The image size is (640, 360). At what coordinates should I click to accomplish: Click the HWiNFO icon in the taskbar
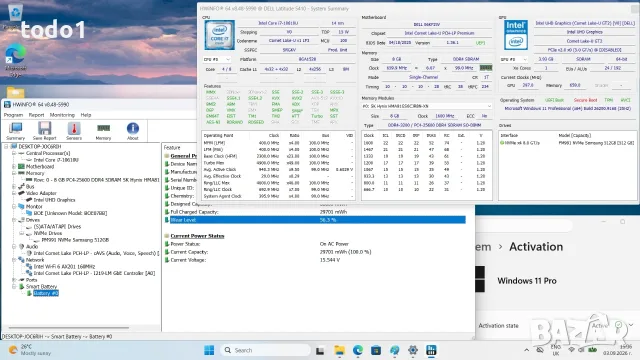pyautogui.click(x=431, y=350)
